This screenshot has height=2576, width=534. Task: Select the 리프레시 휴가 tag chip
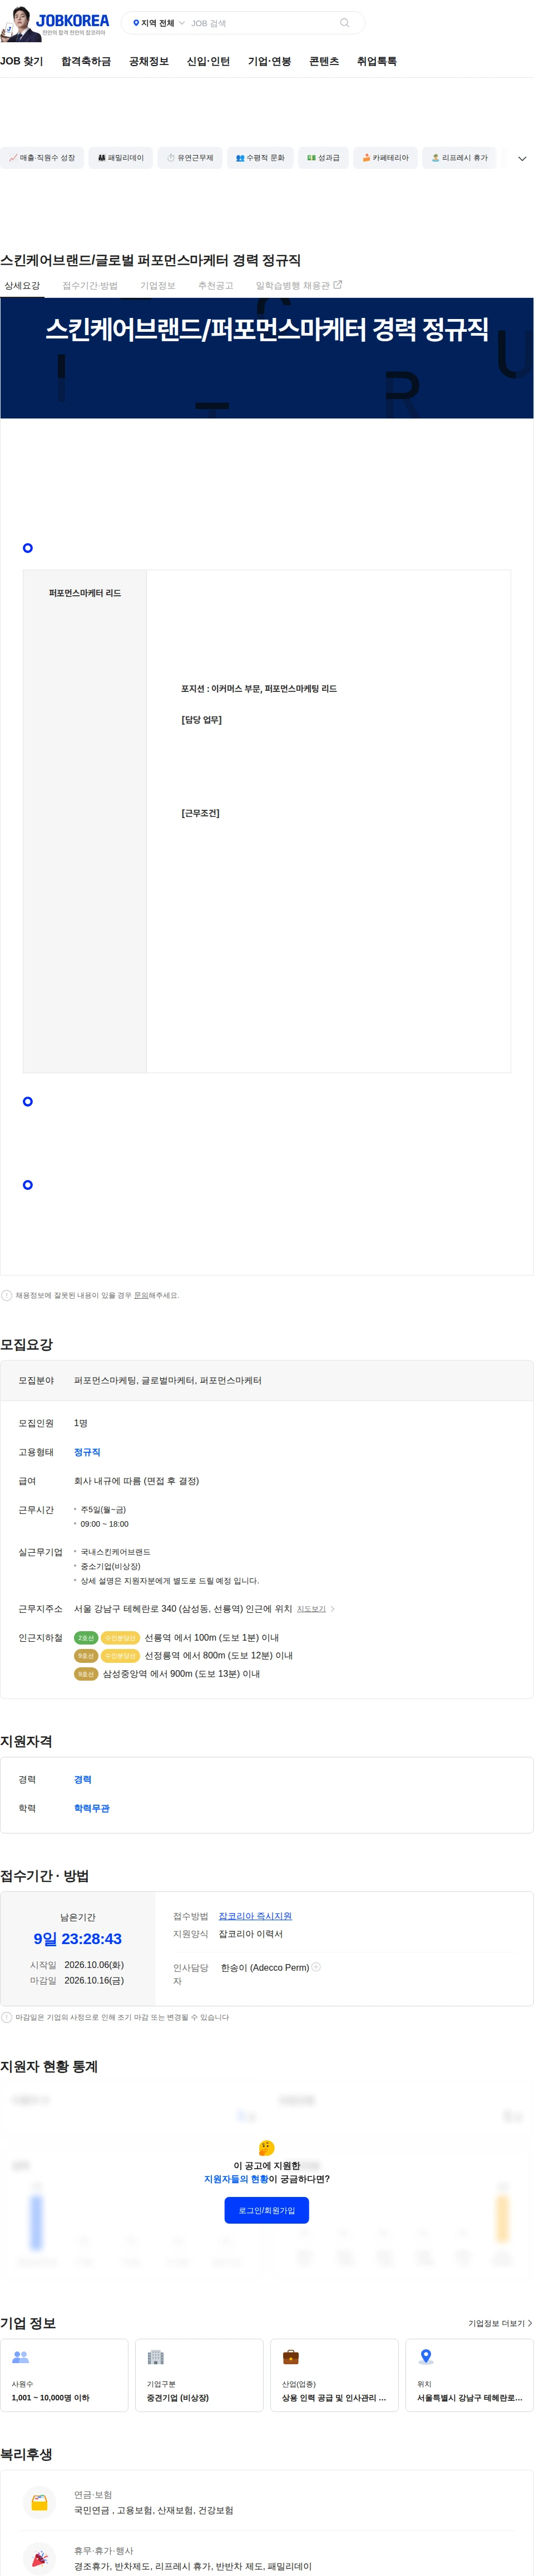[x=460, y=158]
